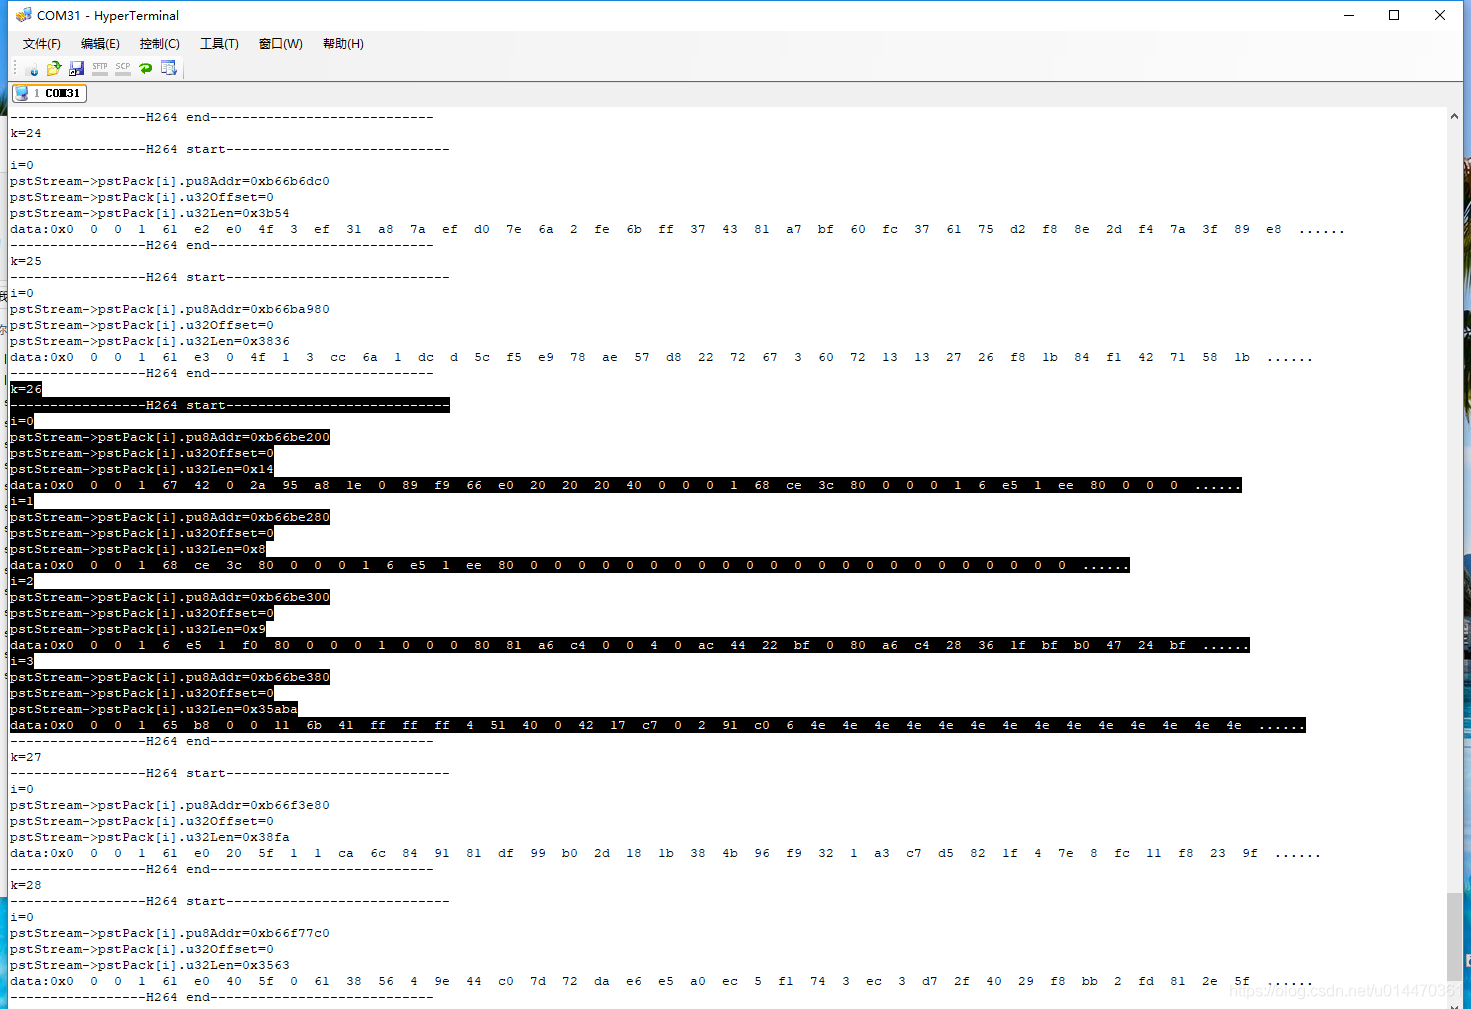Click the highlighted text 'u32Len=0x35aba'

coord(242,709)
